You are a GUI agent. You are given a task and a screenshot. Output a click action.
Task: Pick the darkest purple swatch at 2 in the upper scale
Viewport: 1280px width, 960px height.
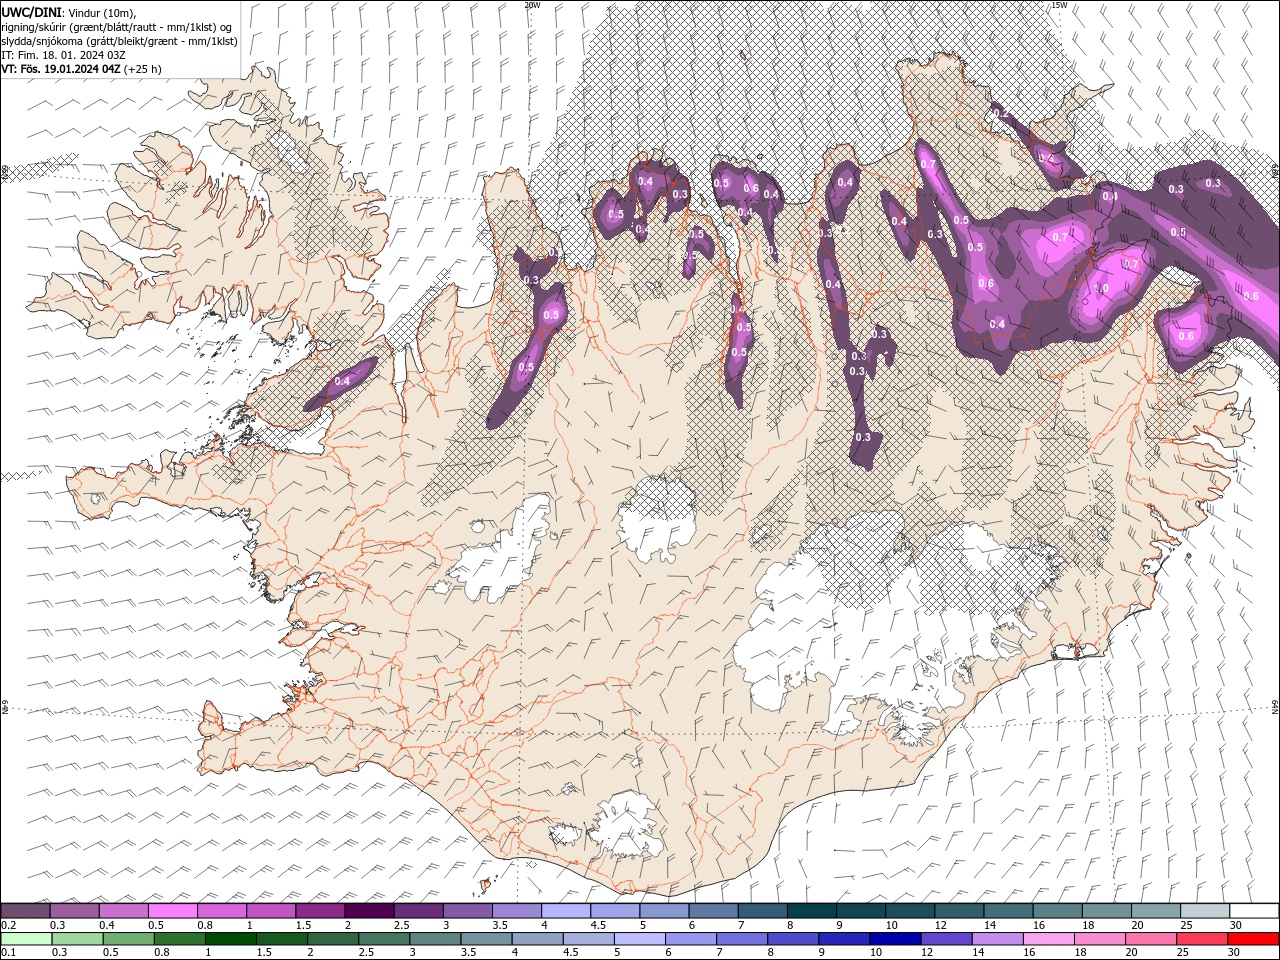coord(368,911)
